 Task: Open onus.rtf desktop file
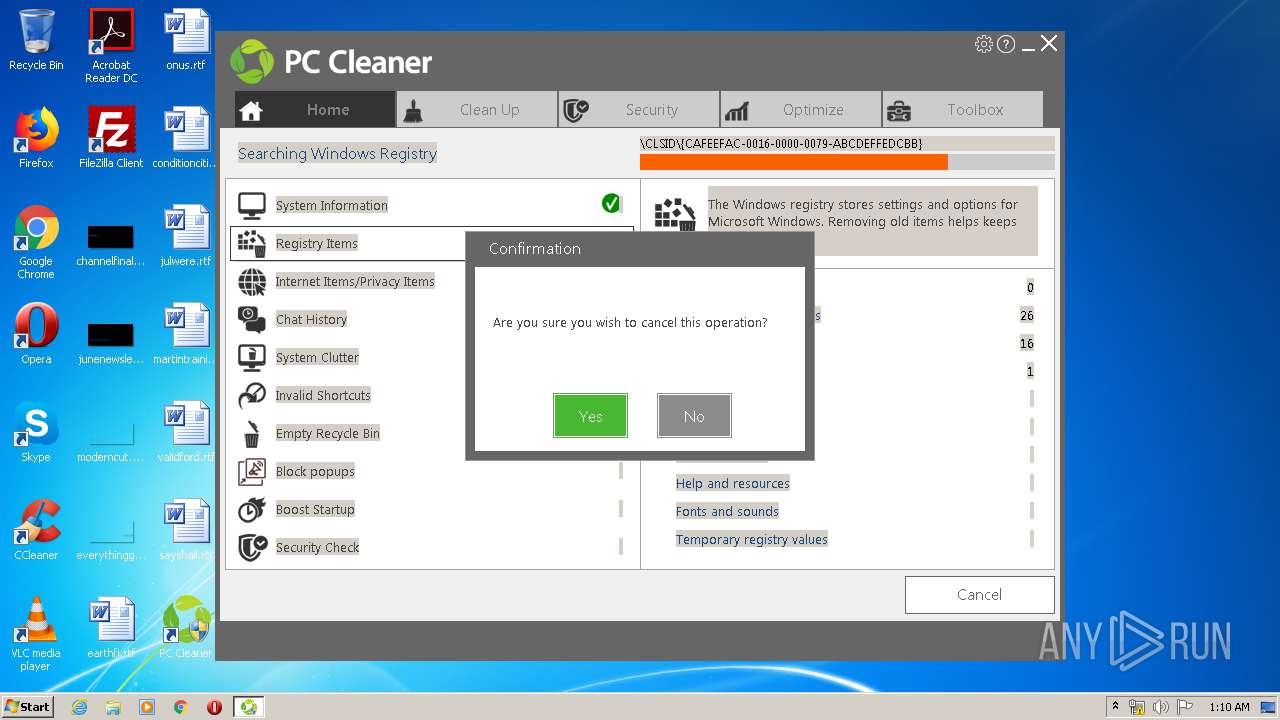(x=186, y=40)
